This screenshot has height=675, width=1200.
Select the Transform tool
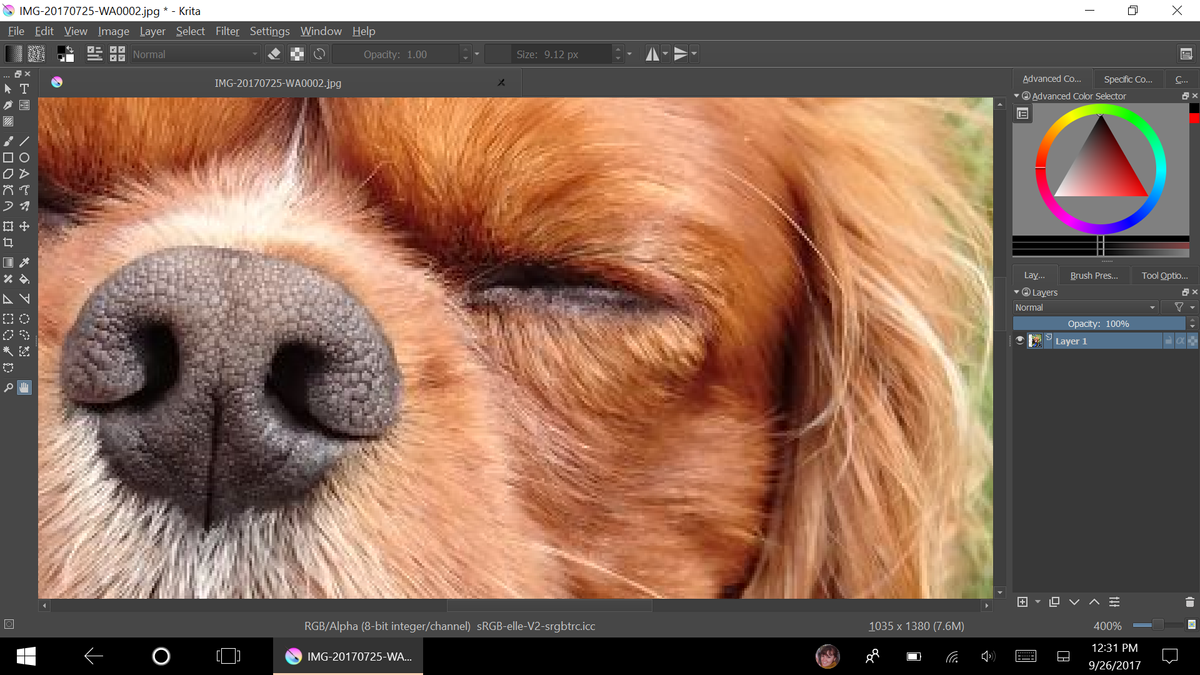pos(8,226)
